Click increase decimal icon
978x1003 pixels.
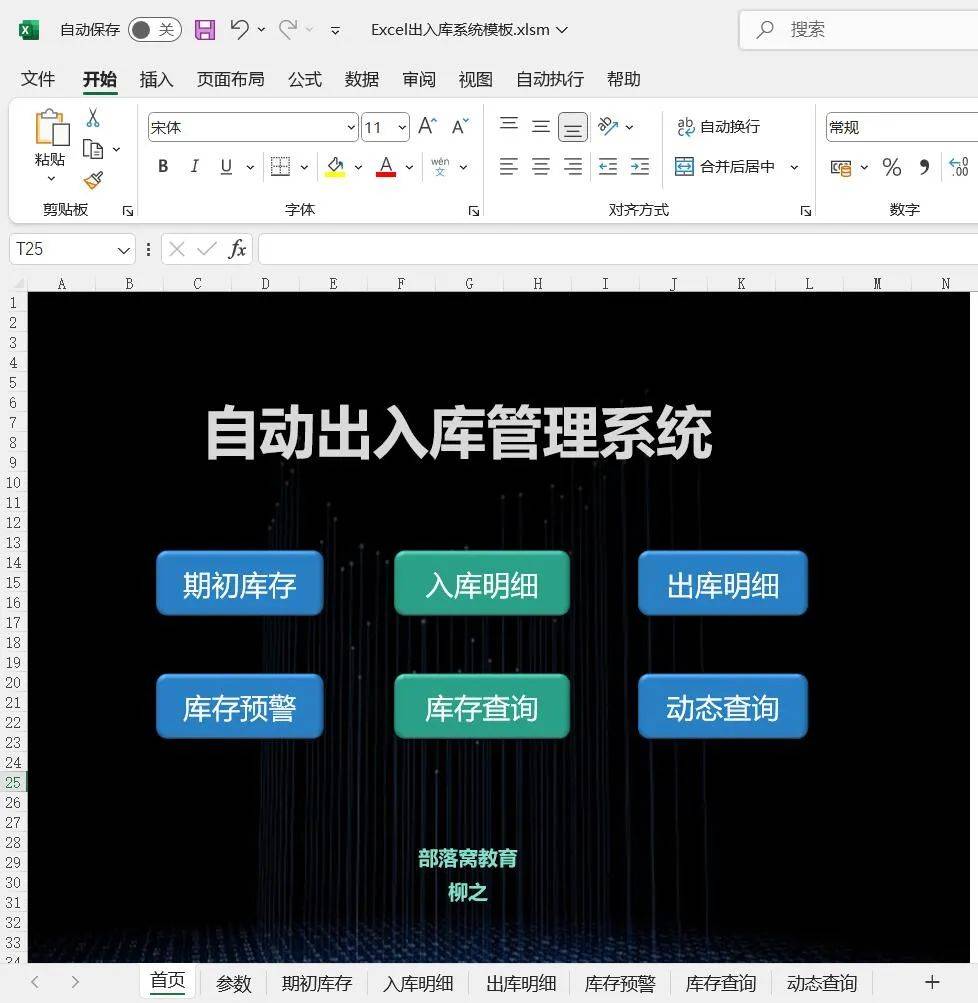coord(959,168)
